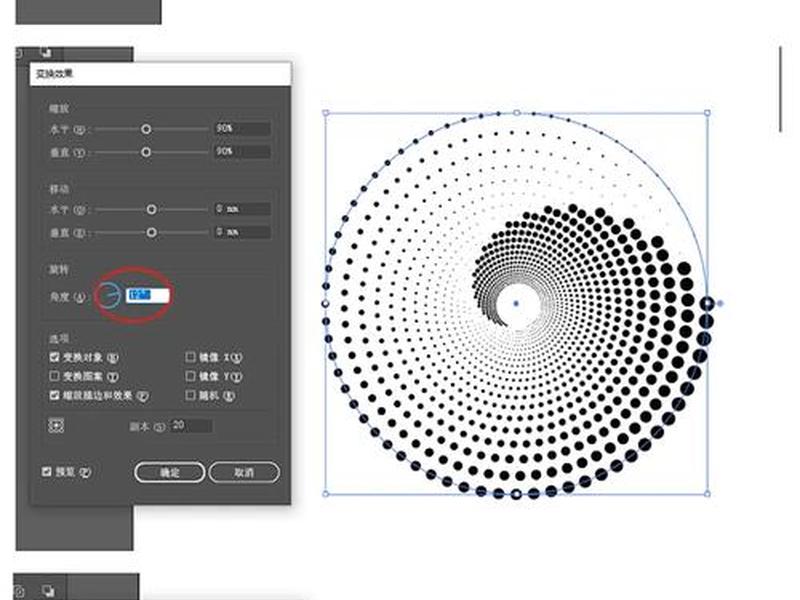The image size is (800, 600).
Task: Toggle the 缩放描边和效果 checkbox
Action: 55,395
